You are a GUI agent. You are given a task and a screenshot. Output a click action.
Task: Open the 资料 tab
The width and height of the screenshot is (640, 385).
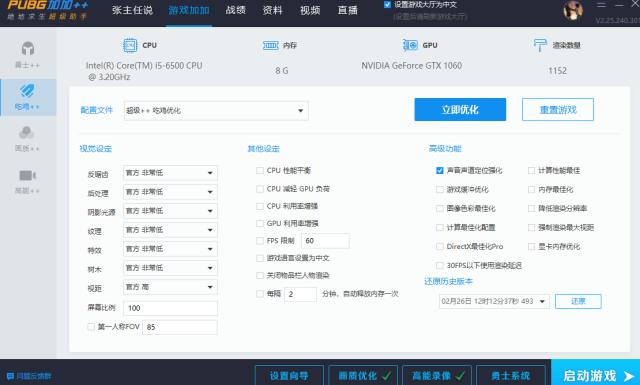tap(273, 10)
